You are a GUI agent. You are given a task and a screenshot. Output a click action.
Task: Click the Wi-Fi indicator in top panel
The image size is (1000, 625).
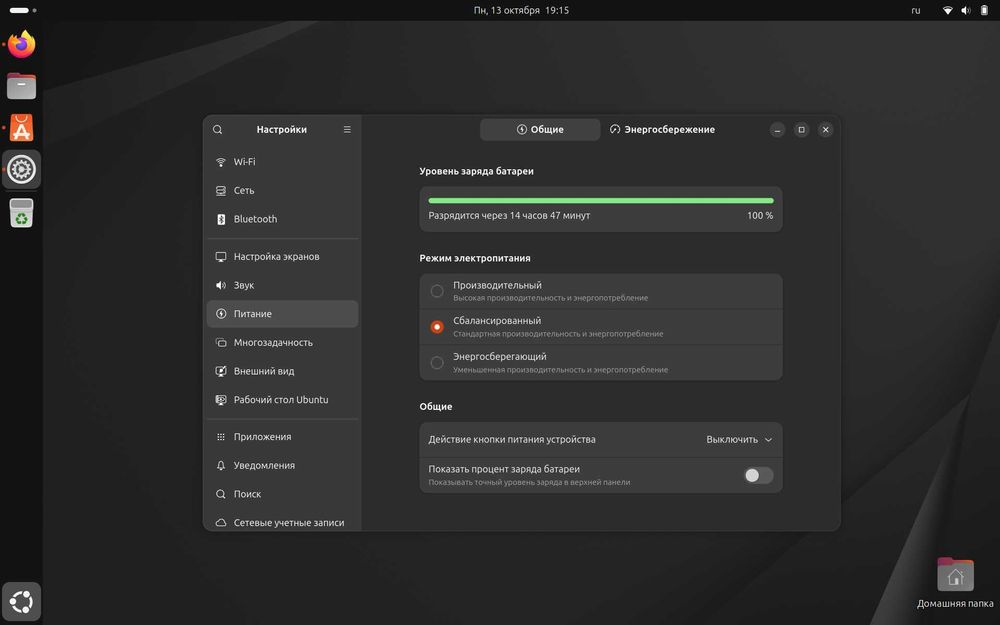click(x=948, y=10)
